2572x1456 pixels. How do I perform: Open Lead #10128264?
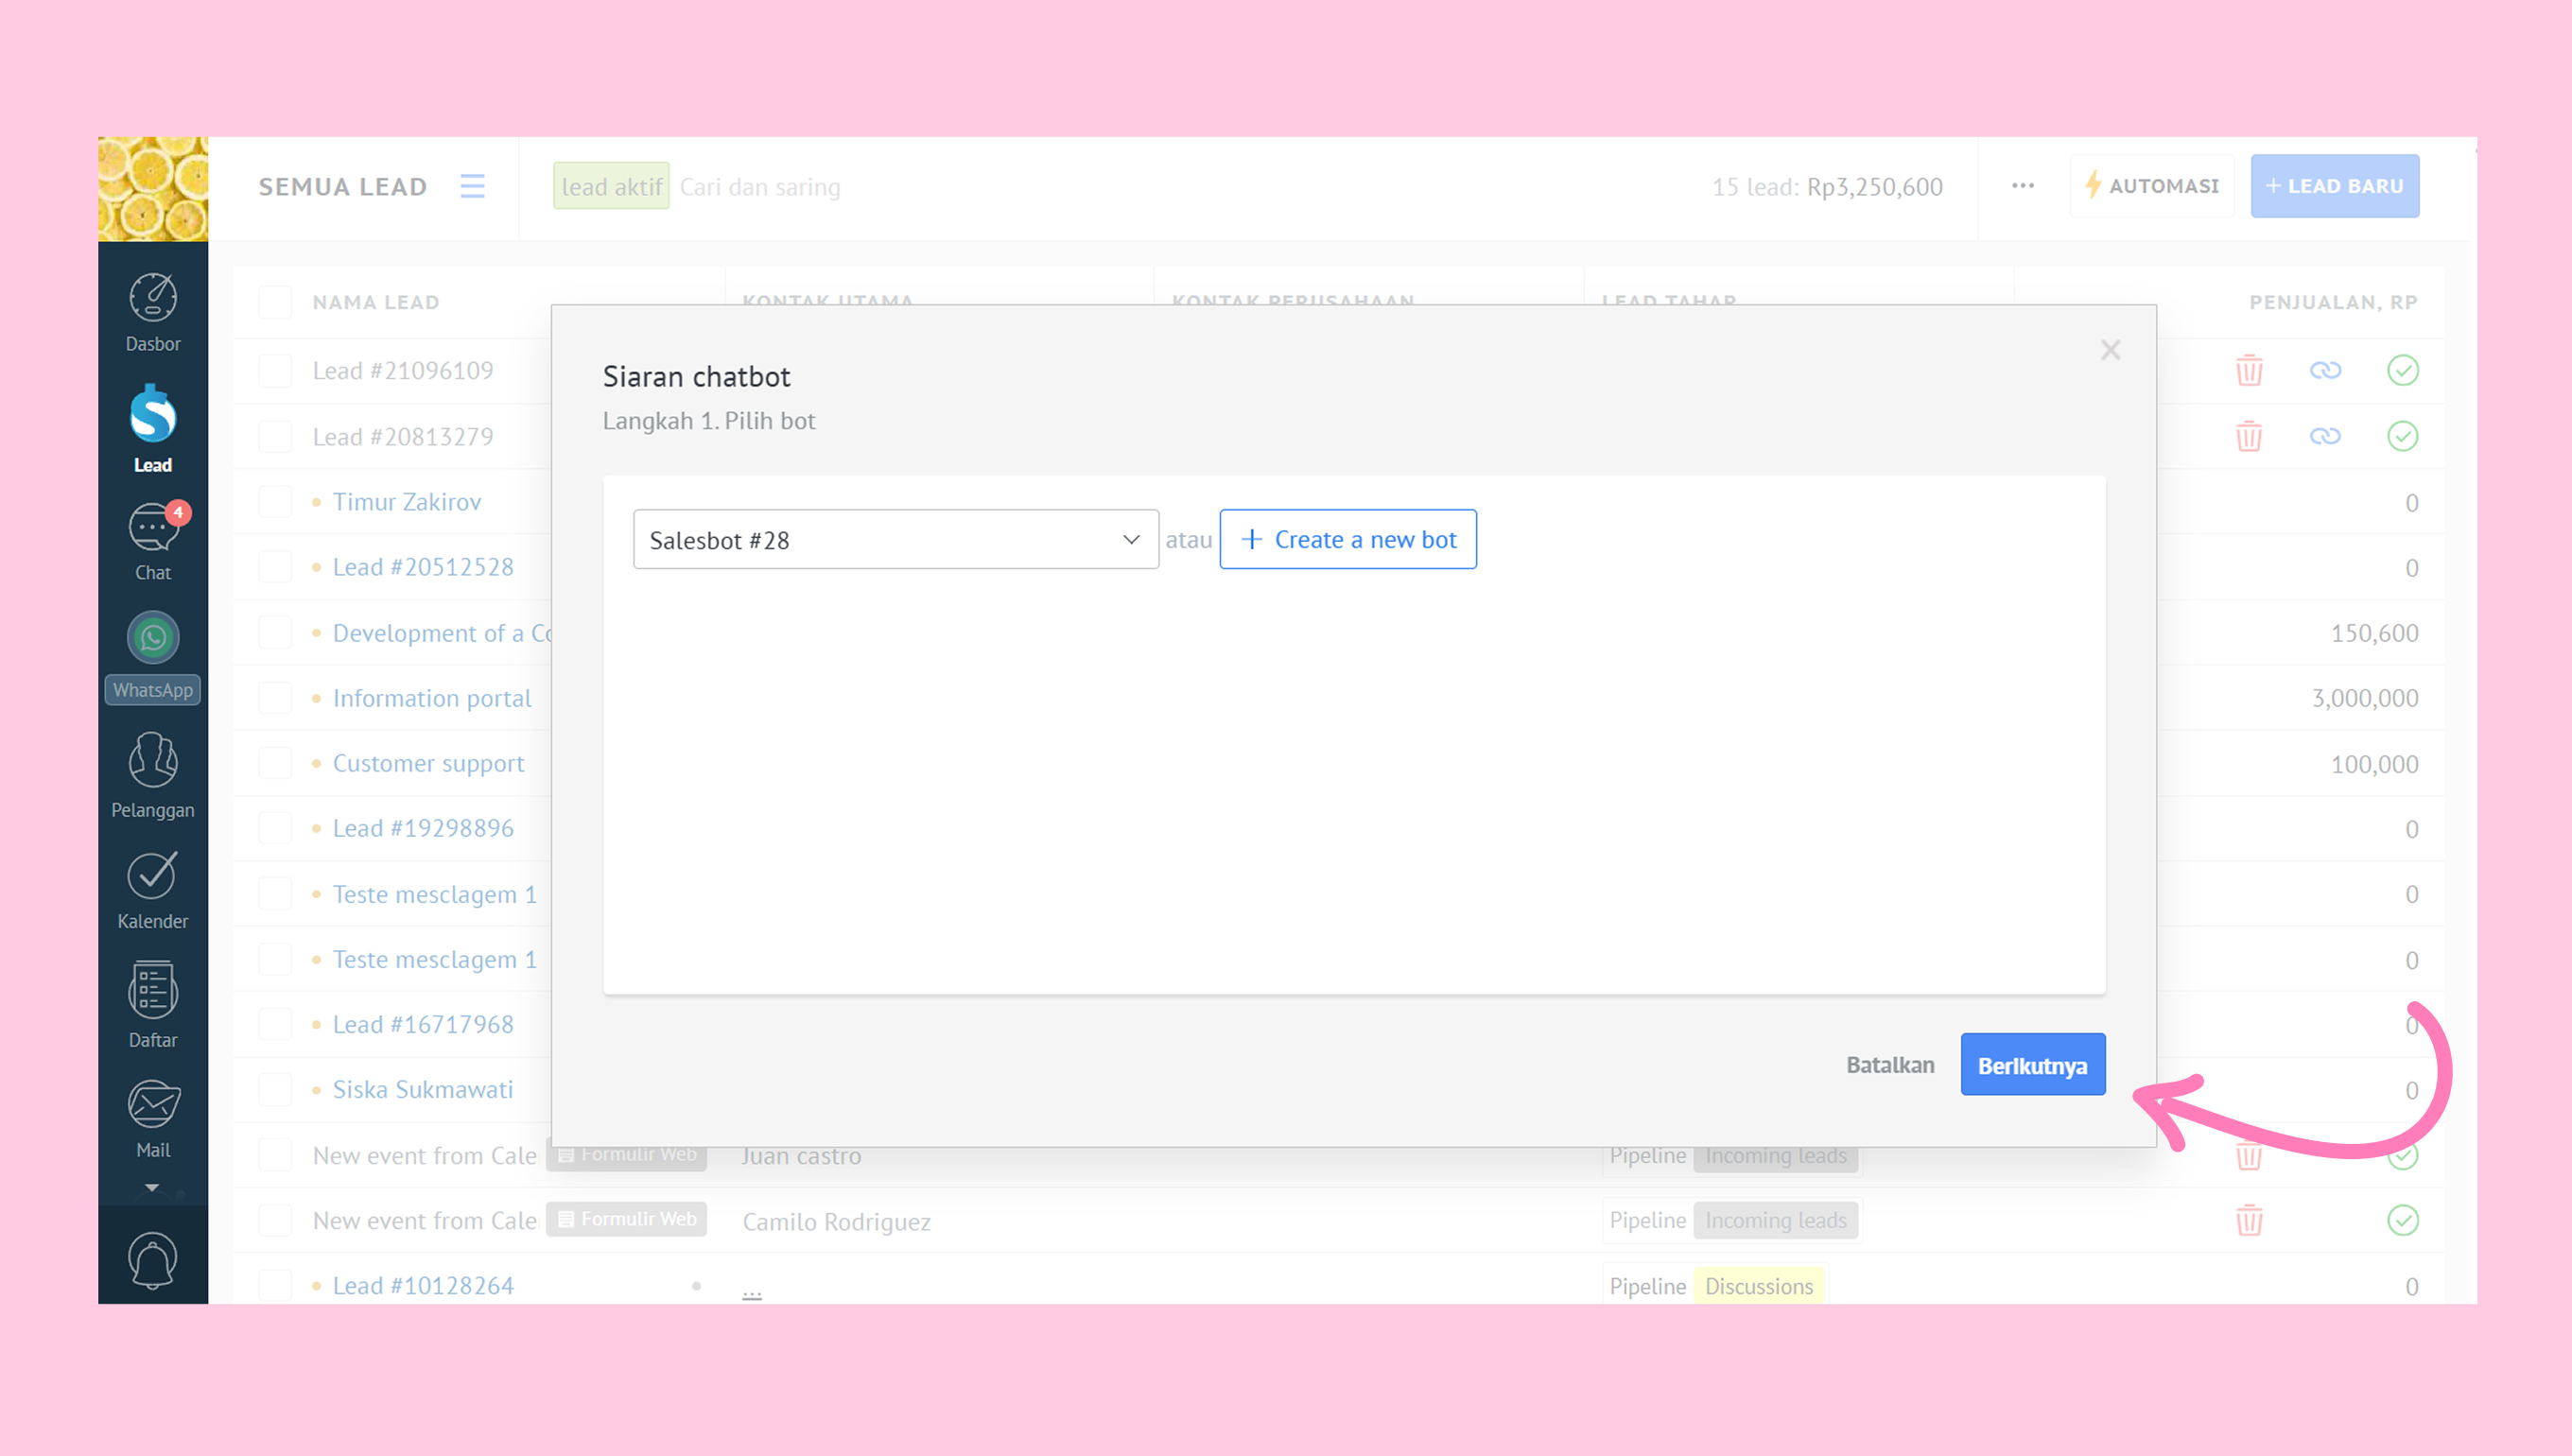[422, 1285]
